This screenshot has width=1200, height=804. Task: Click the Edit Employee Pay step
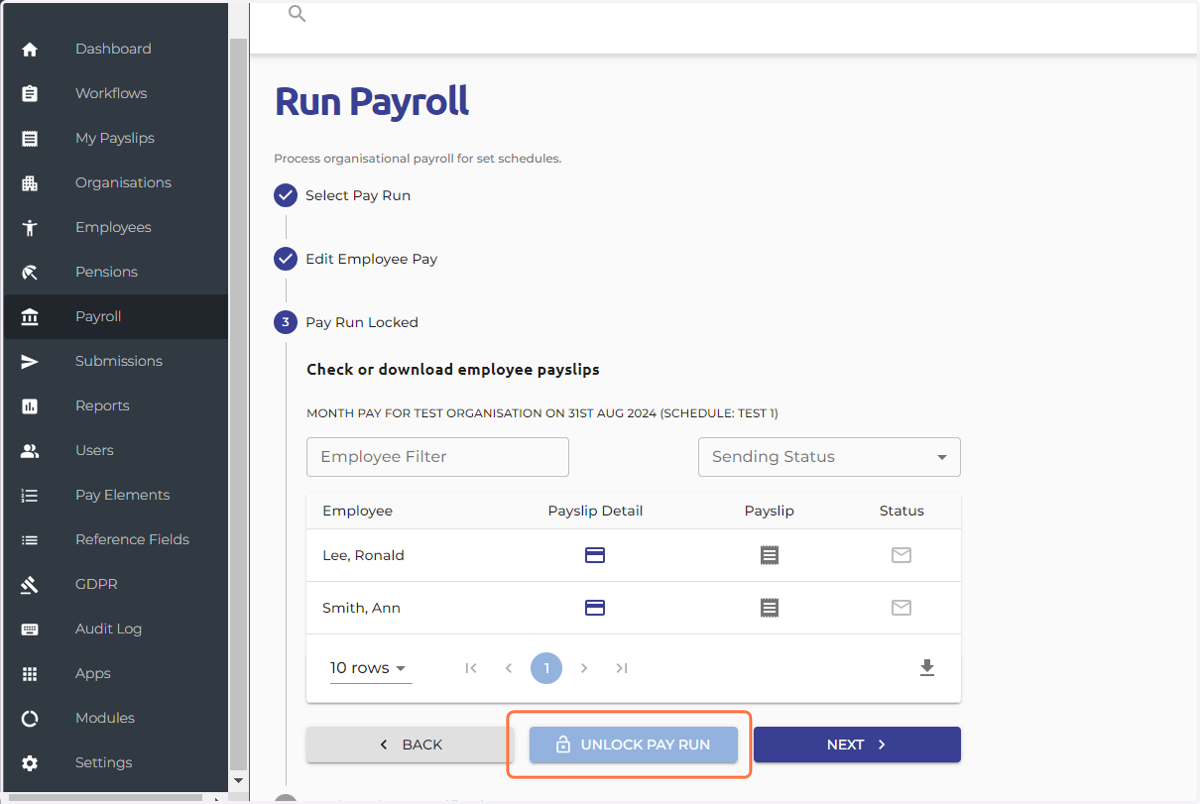pyautogui.click(x=356, y=259)
